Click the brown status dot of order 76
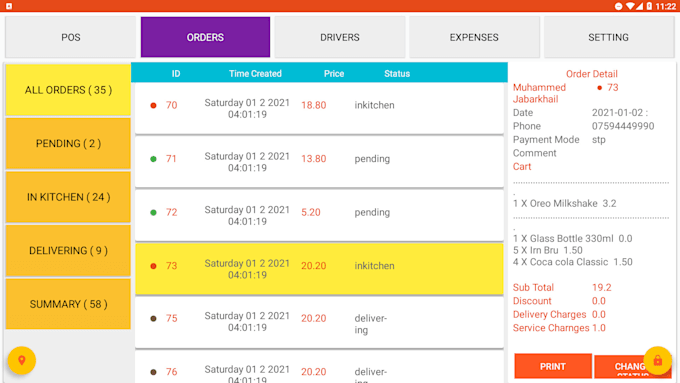 tap(153, 372)
